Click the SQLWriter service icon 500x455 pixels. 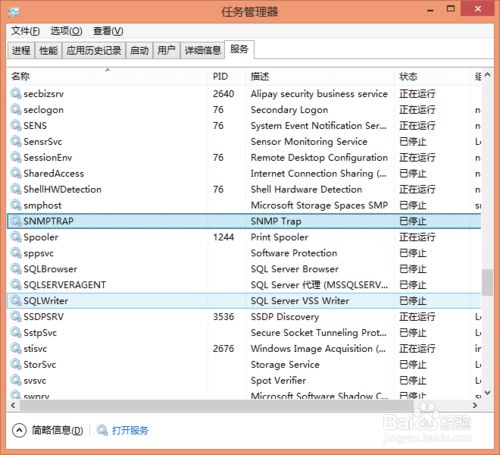point(15,301)
